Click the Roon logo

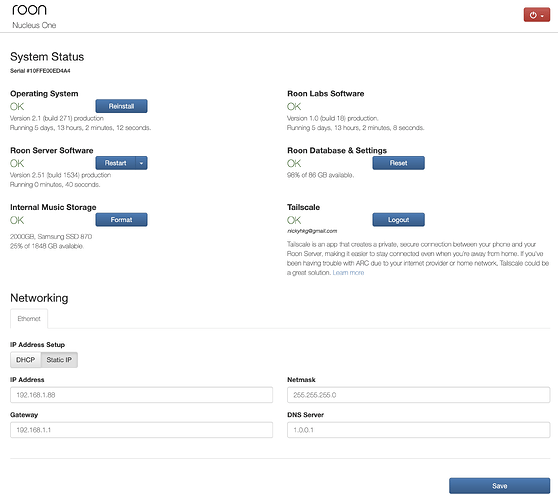29,10
